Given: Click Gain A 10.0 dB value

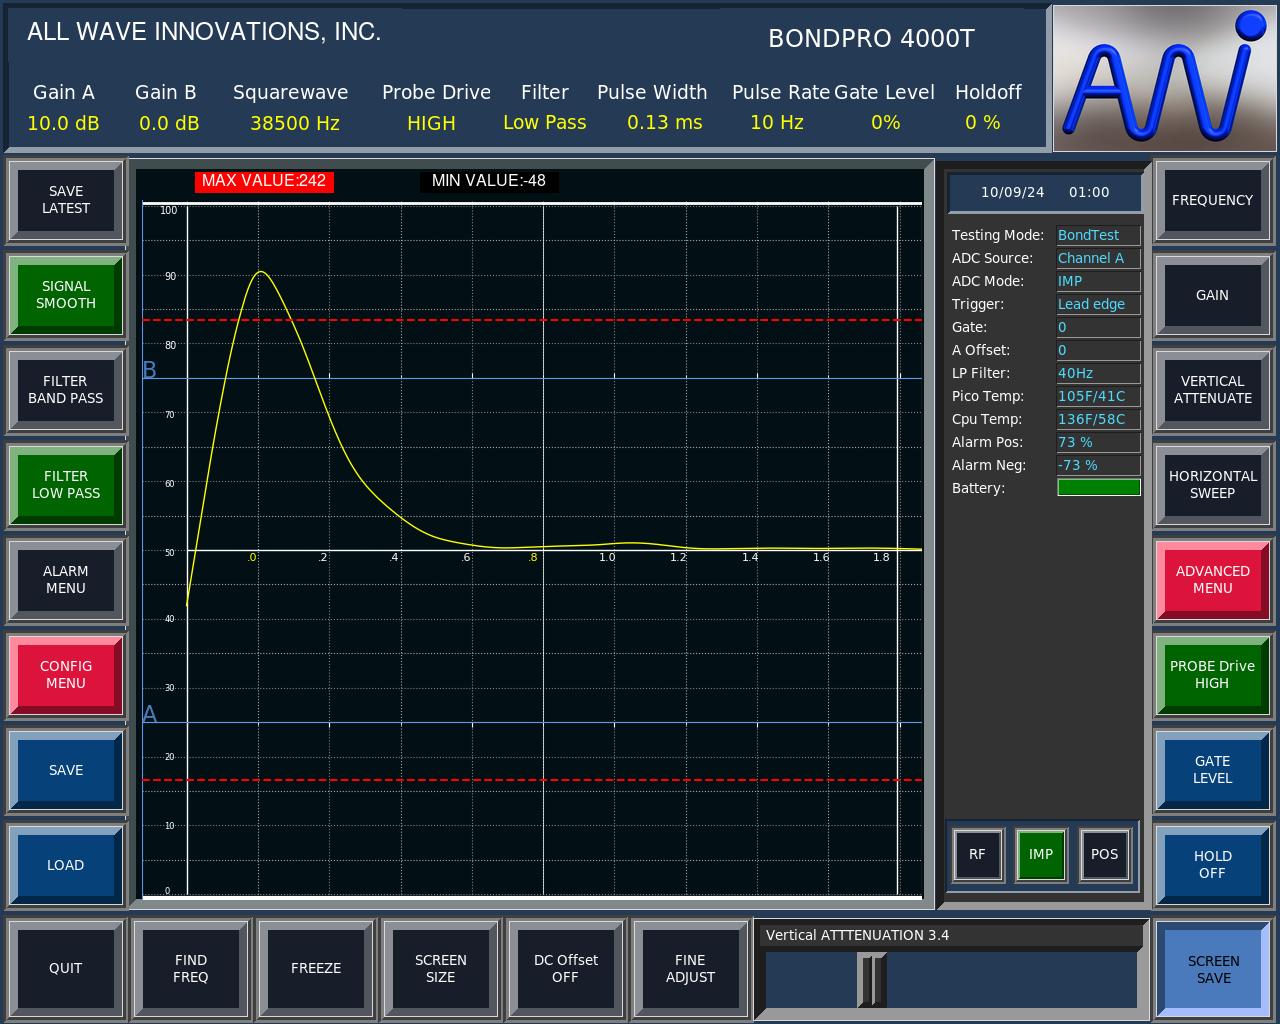Looking at the screenshot, I should pyautogui.click(x=63, y=123).
